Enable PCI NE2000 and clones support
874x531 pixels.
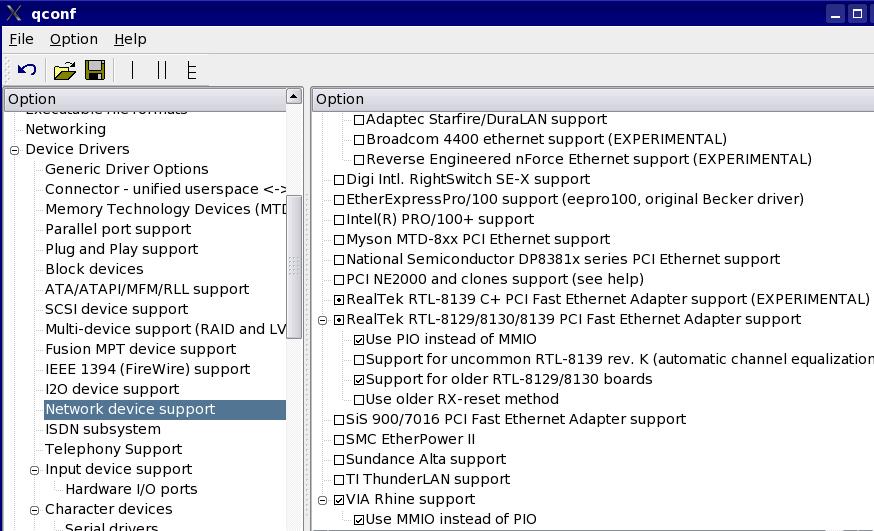339,280
